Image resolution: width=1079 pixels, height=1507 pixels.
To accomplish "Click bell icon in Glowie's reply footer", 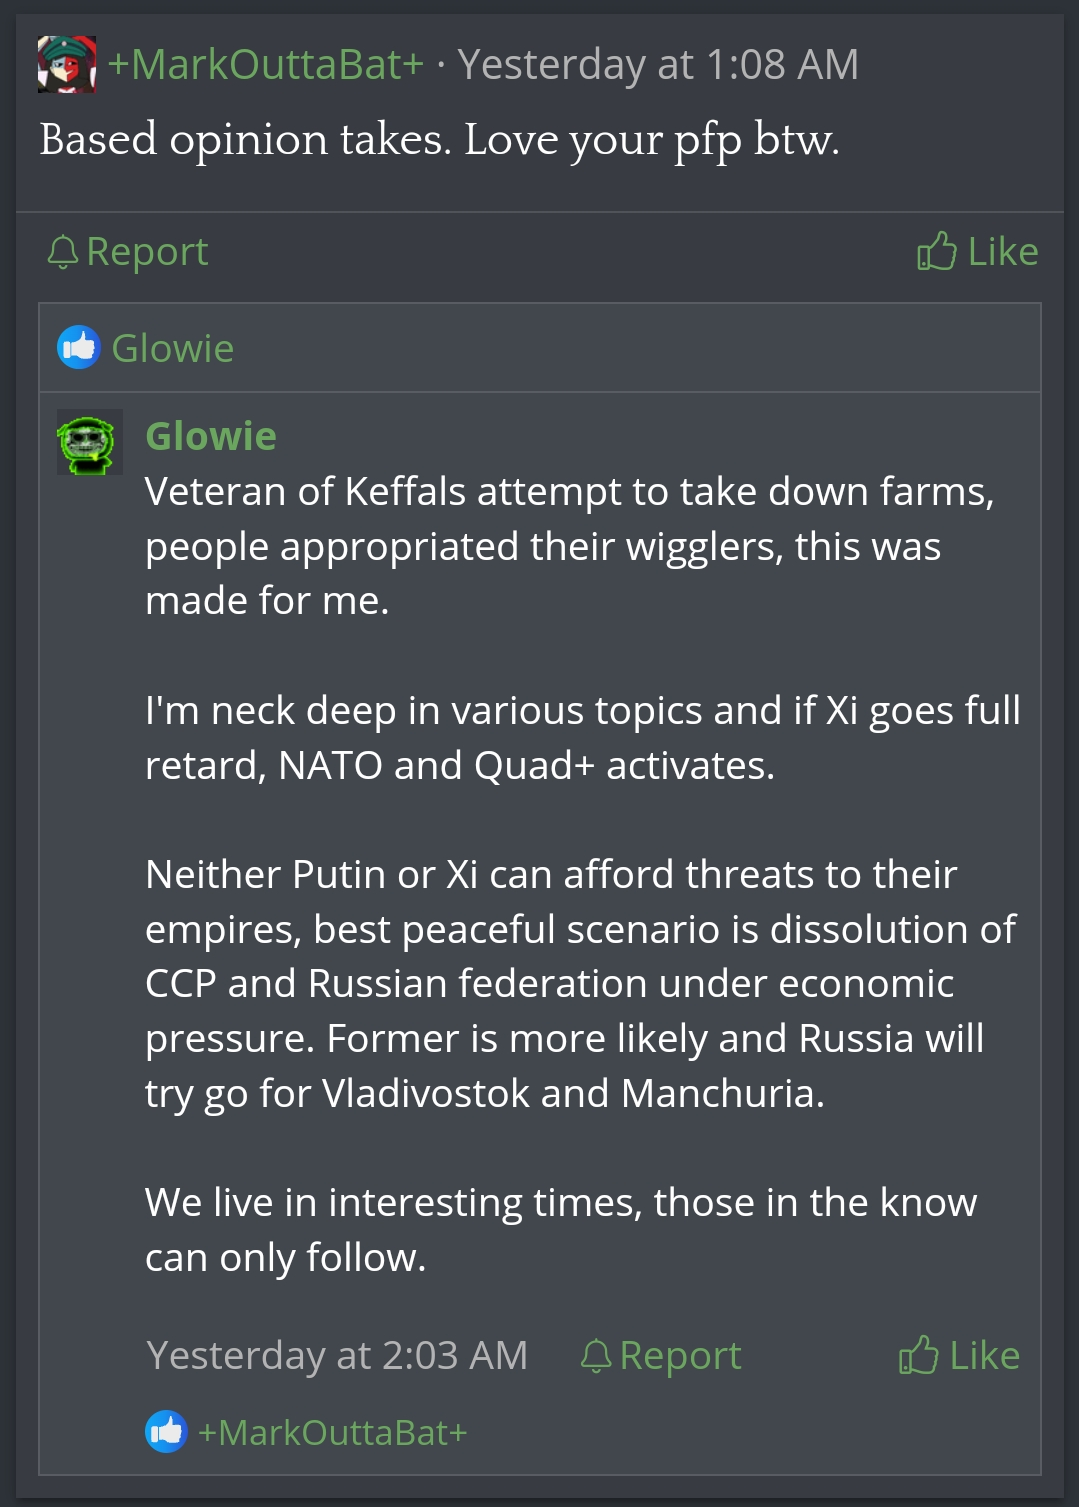I will pos(596,1356).
